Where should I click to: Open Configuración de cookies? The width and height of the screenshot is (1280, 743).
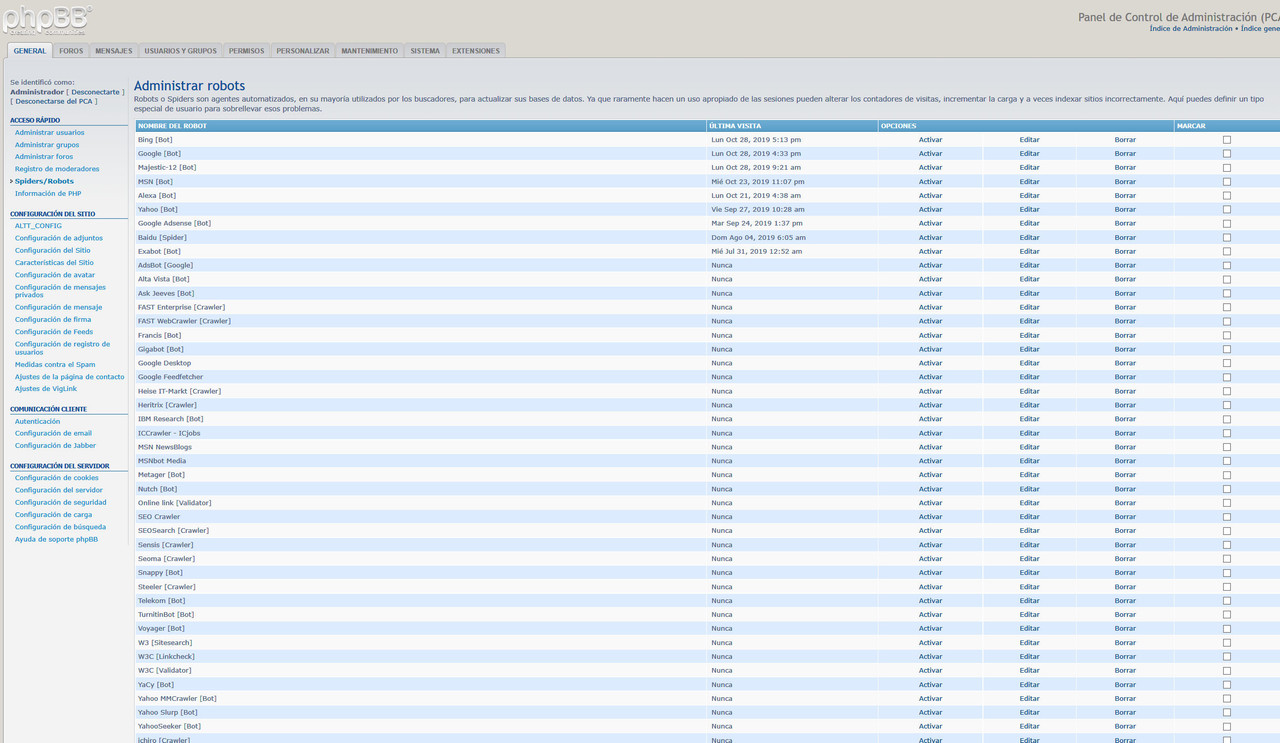pyautogui.click(x=57, y=478)
